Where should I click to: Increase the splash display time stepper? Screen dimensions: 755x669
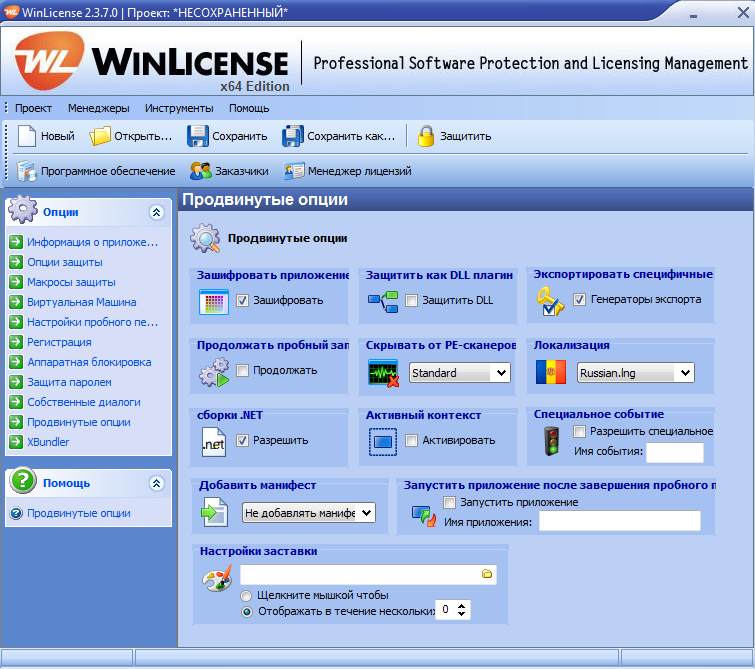coord(463,605)
